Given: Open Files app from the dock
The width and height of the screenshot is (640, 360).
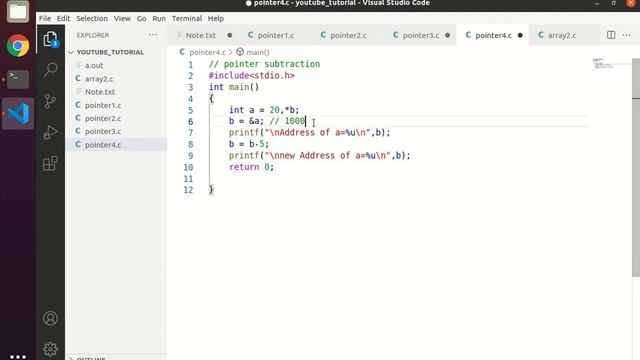Looking at the screenshot, I should click(18, 11).
